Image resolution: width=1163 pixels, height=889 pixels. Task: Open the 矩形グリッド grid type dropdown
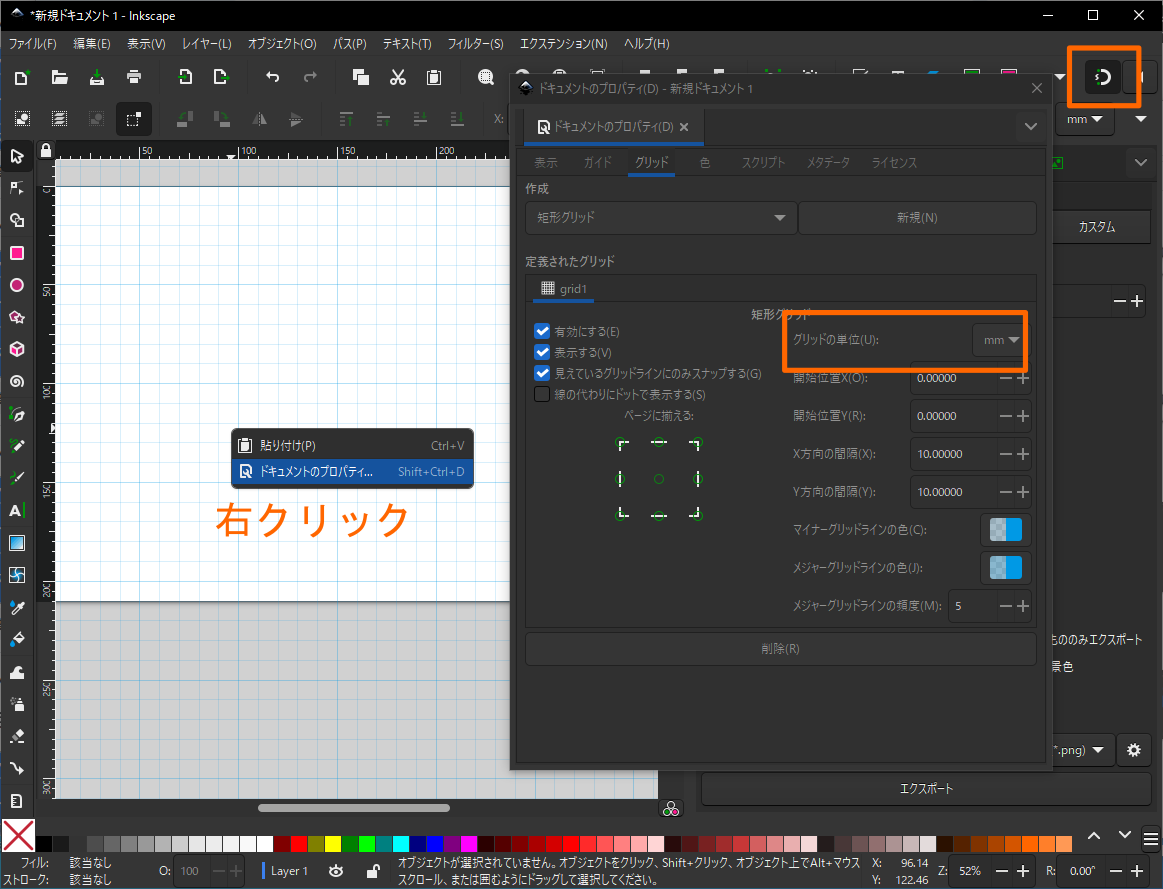click(661, 217)
